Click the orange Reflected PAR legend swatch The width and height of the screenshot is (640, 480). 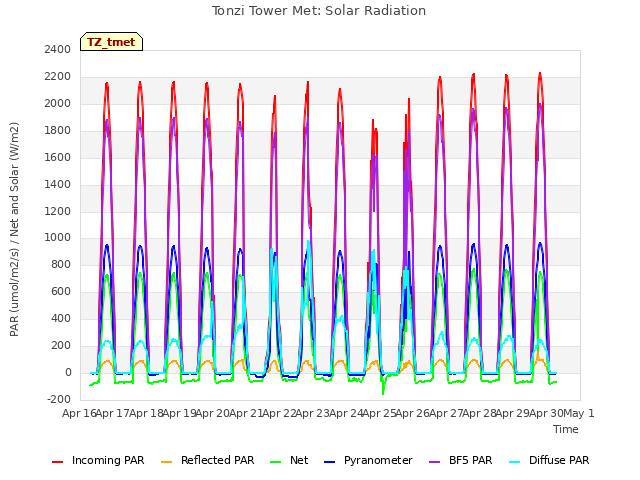(167, 462)
